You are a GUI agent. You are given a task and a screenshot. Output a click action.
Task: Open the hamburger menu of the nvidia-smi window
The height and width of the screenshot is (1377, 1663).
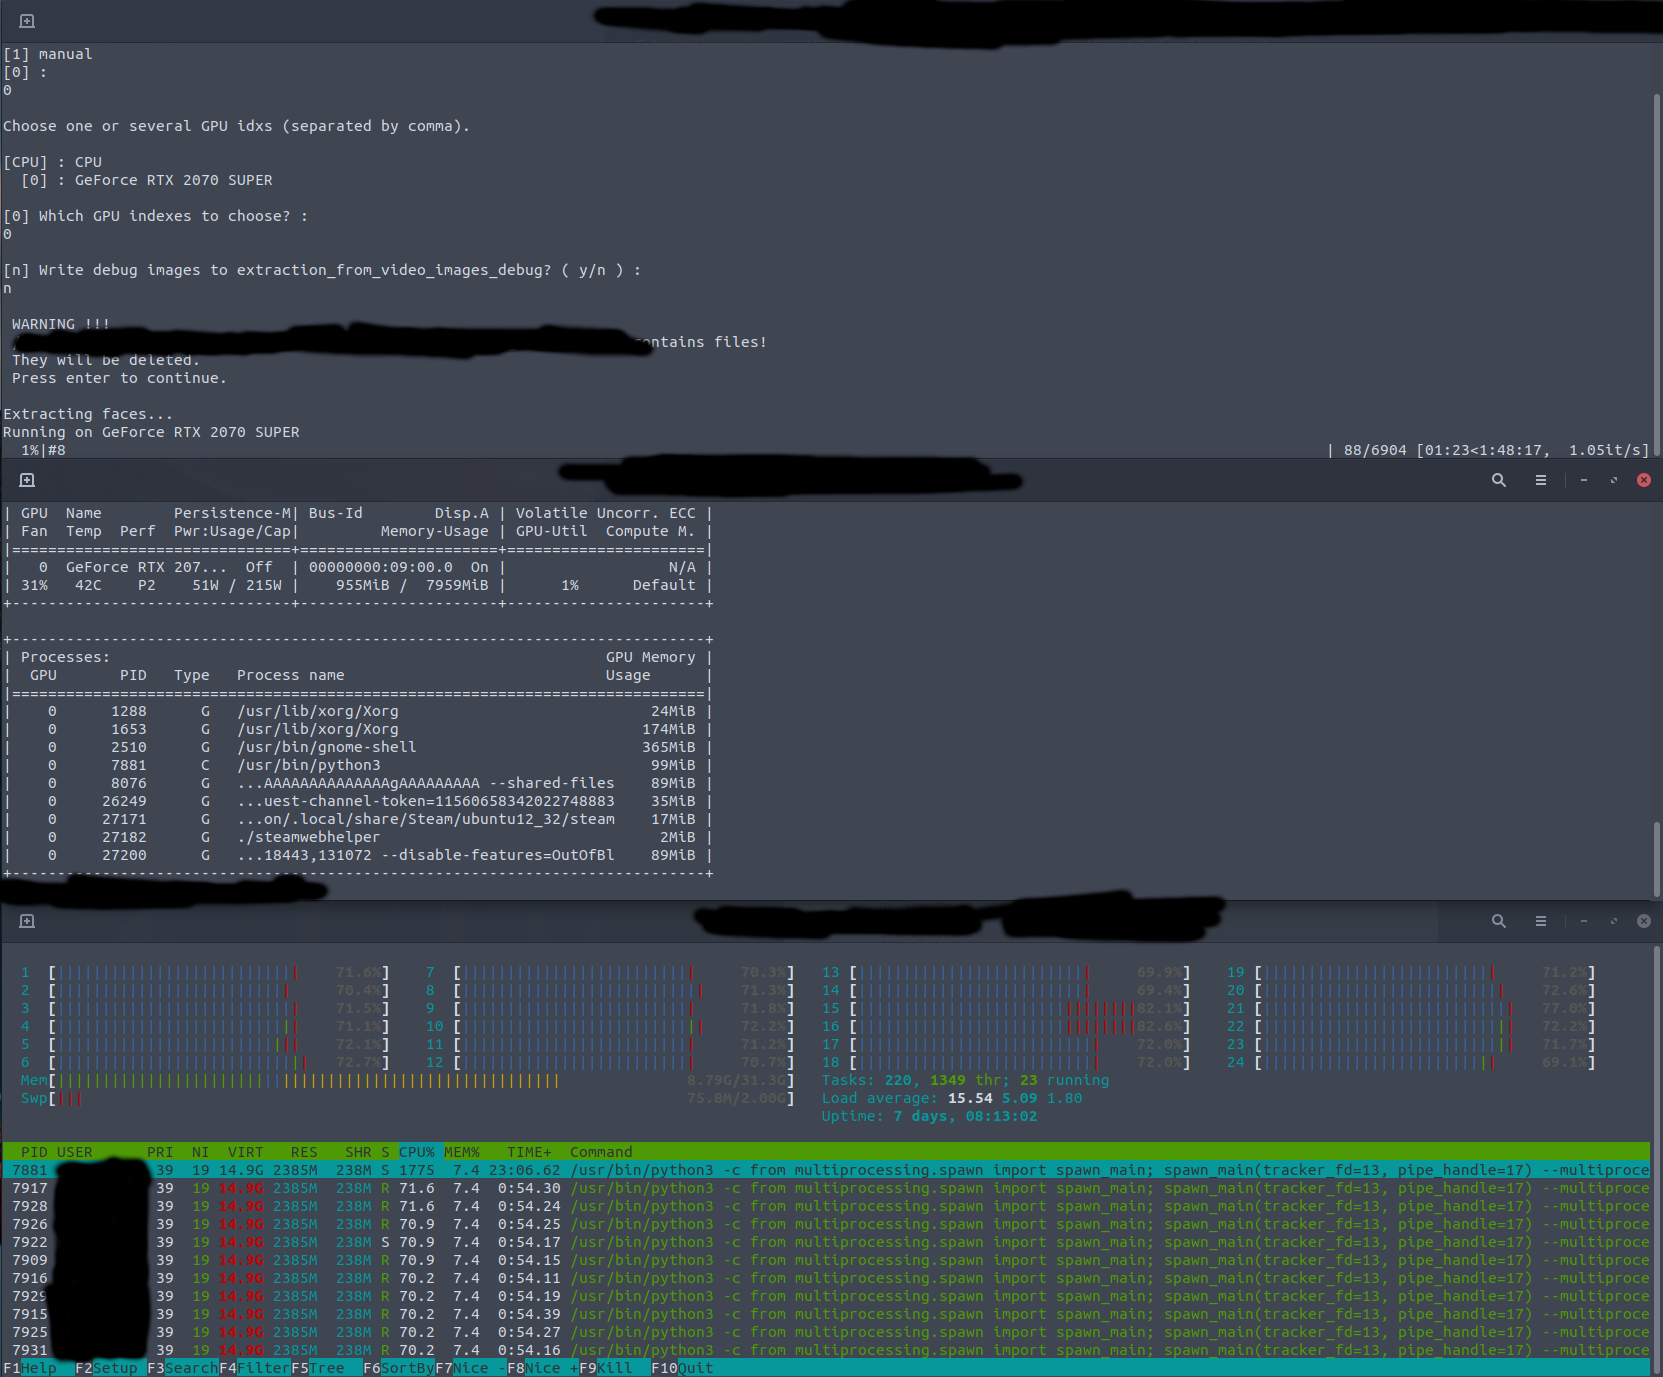coord(1540,480)
